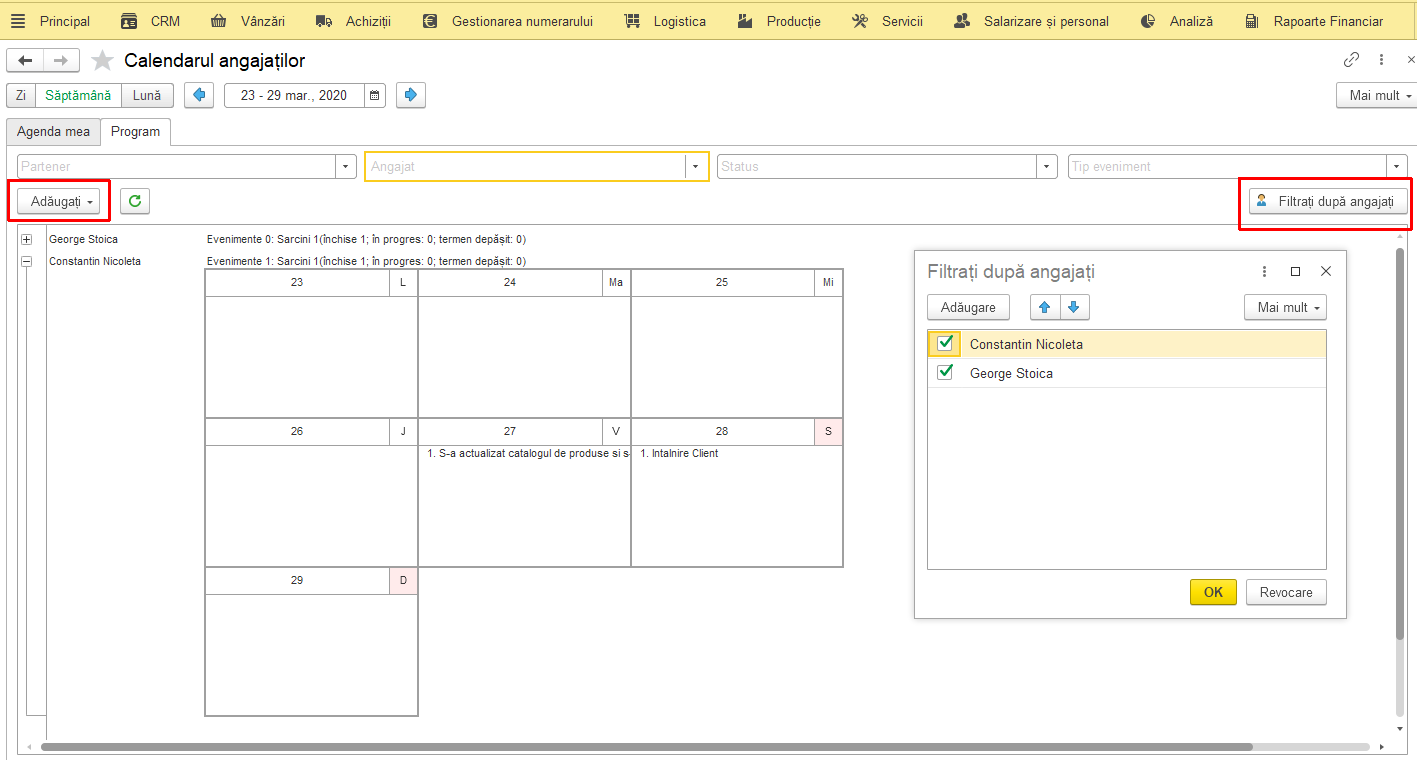
Task: Click the horizontal scrollbar at bottom
Action: pyautogui.click(x=646, y=747)
